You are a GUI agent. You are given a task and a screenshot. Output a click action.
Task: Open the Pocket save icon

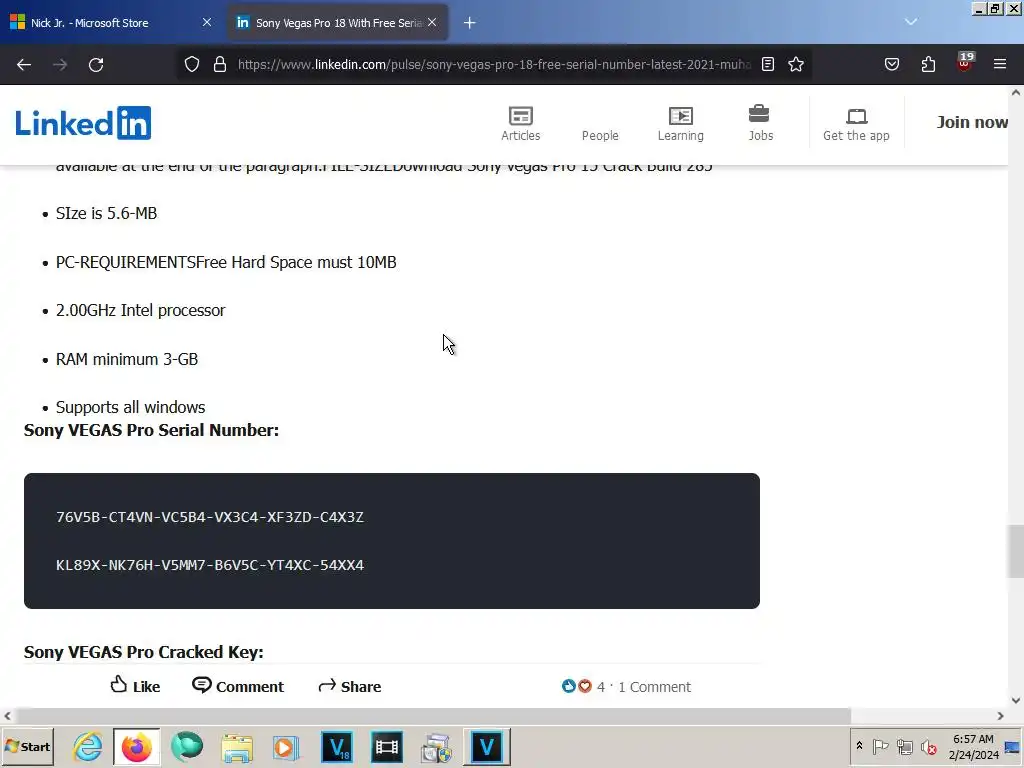click(x=892, y=65)
